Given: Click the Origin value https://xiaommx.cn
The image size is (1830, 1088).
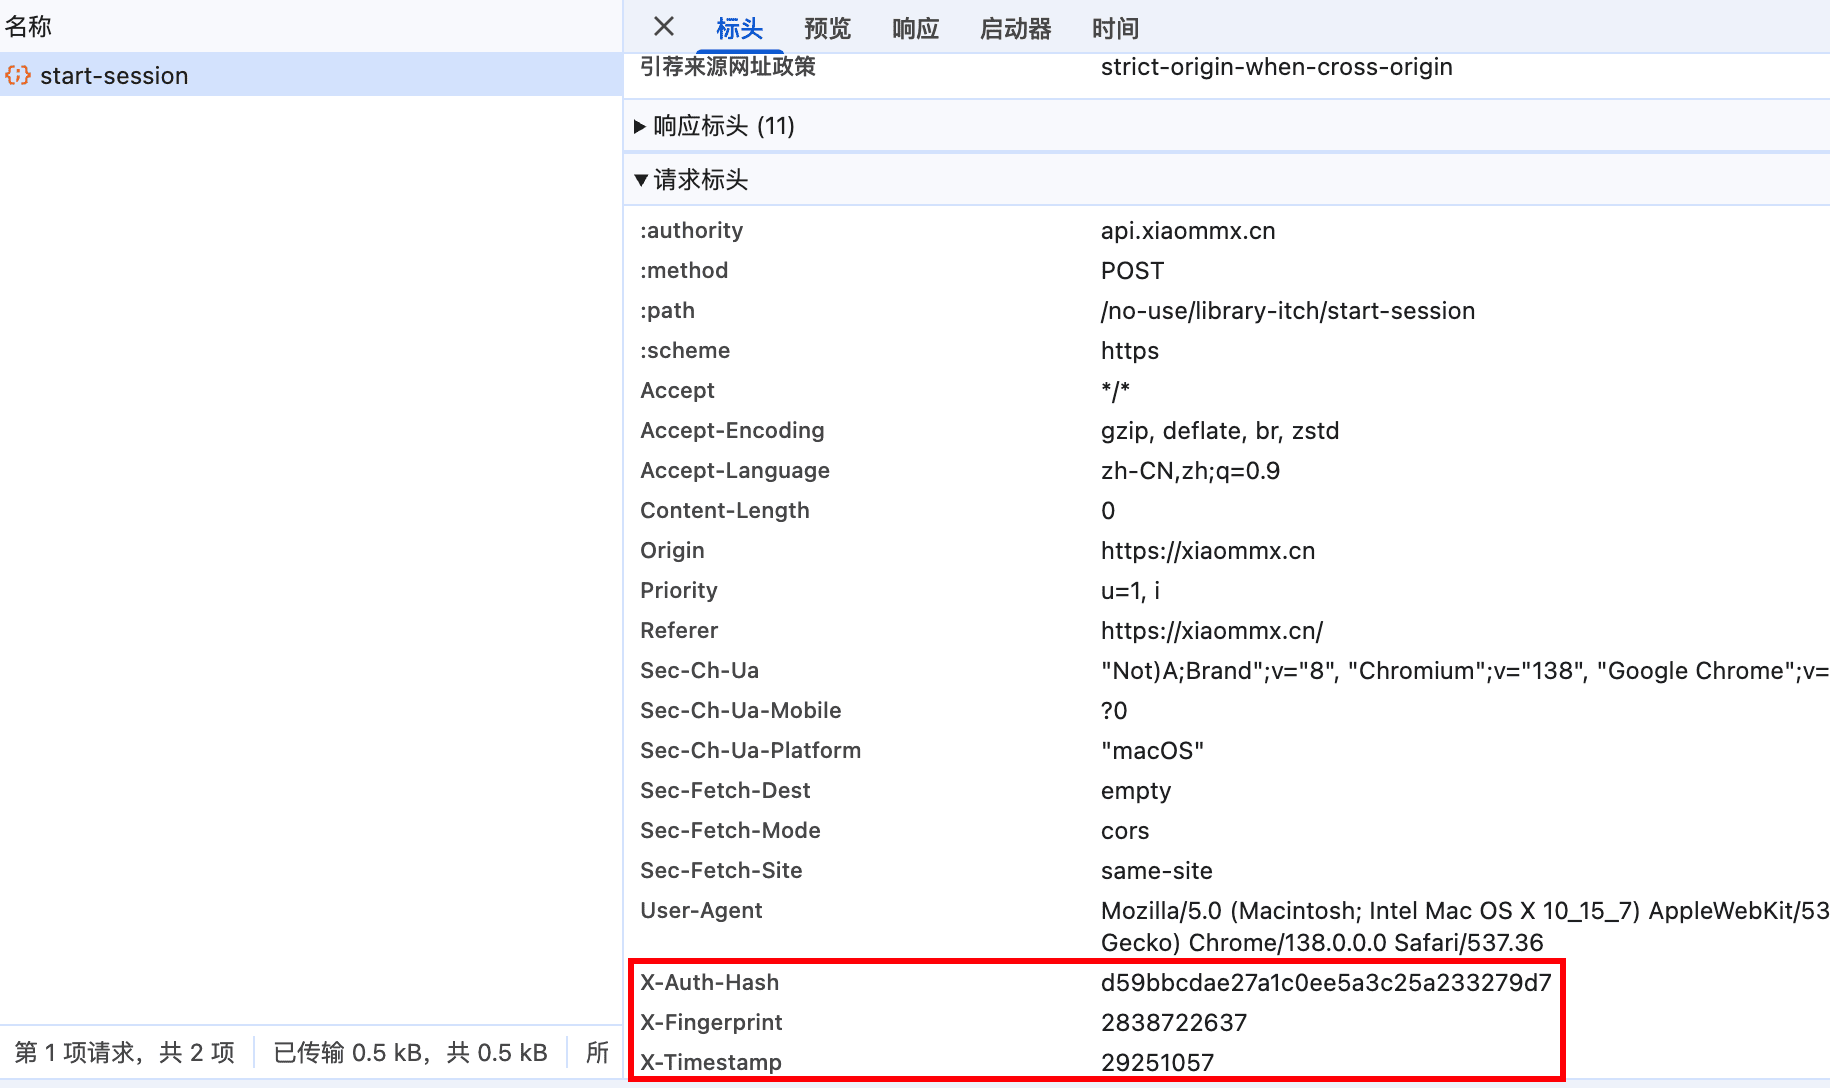Looking at the screenshot, I should click(1208, 551).
